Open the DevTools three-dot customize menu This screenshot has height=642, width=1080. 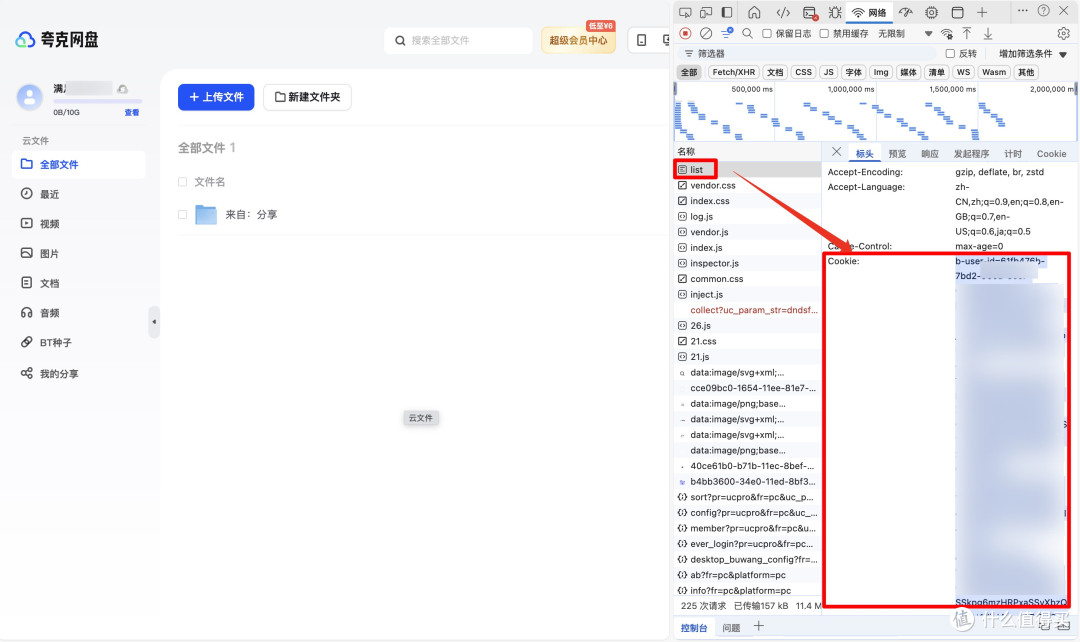click(x=1023, y=11)
